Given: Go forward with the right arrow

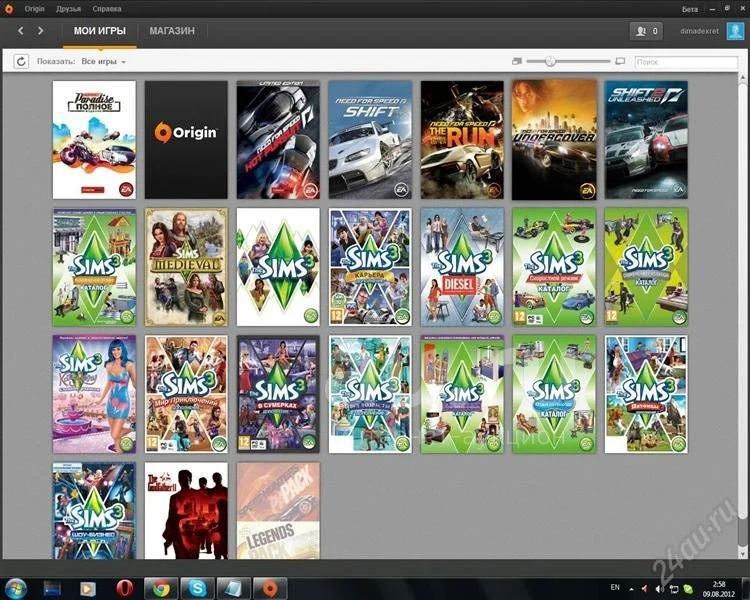Looking at the screenshot, I should click(41, 31).
